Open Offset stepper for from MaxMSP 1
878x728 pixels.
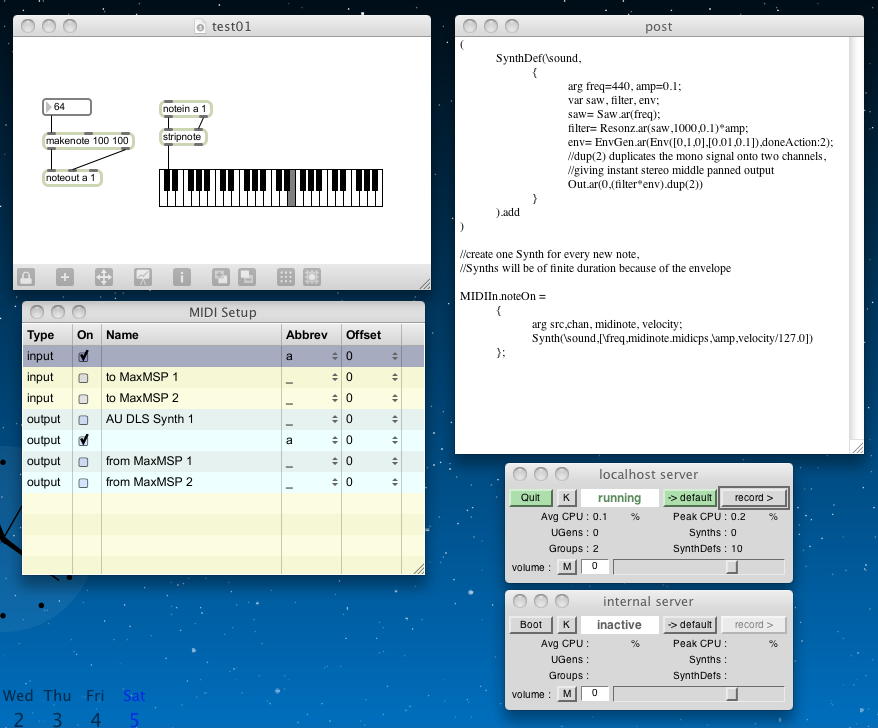point(395,461)
